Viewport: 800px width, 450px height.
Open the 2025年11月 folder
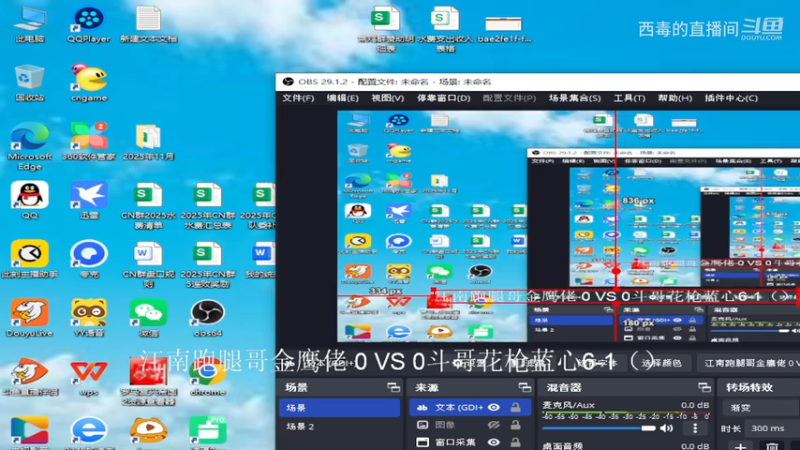click(x=148, y=142)
